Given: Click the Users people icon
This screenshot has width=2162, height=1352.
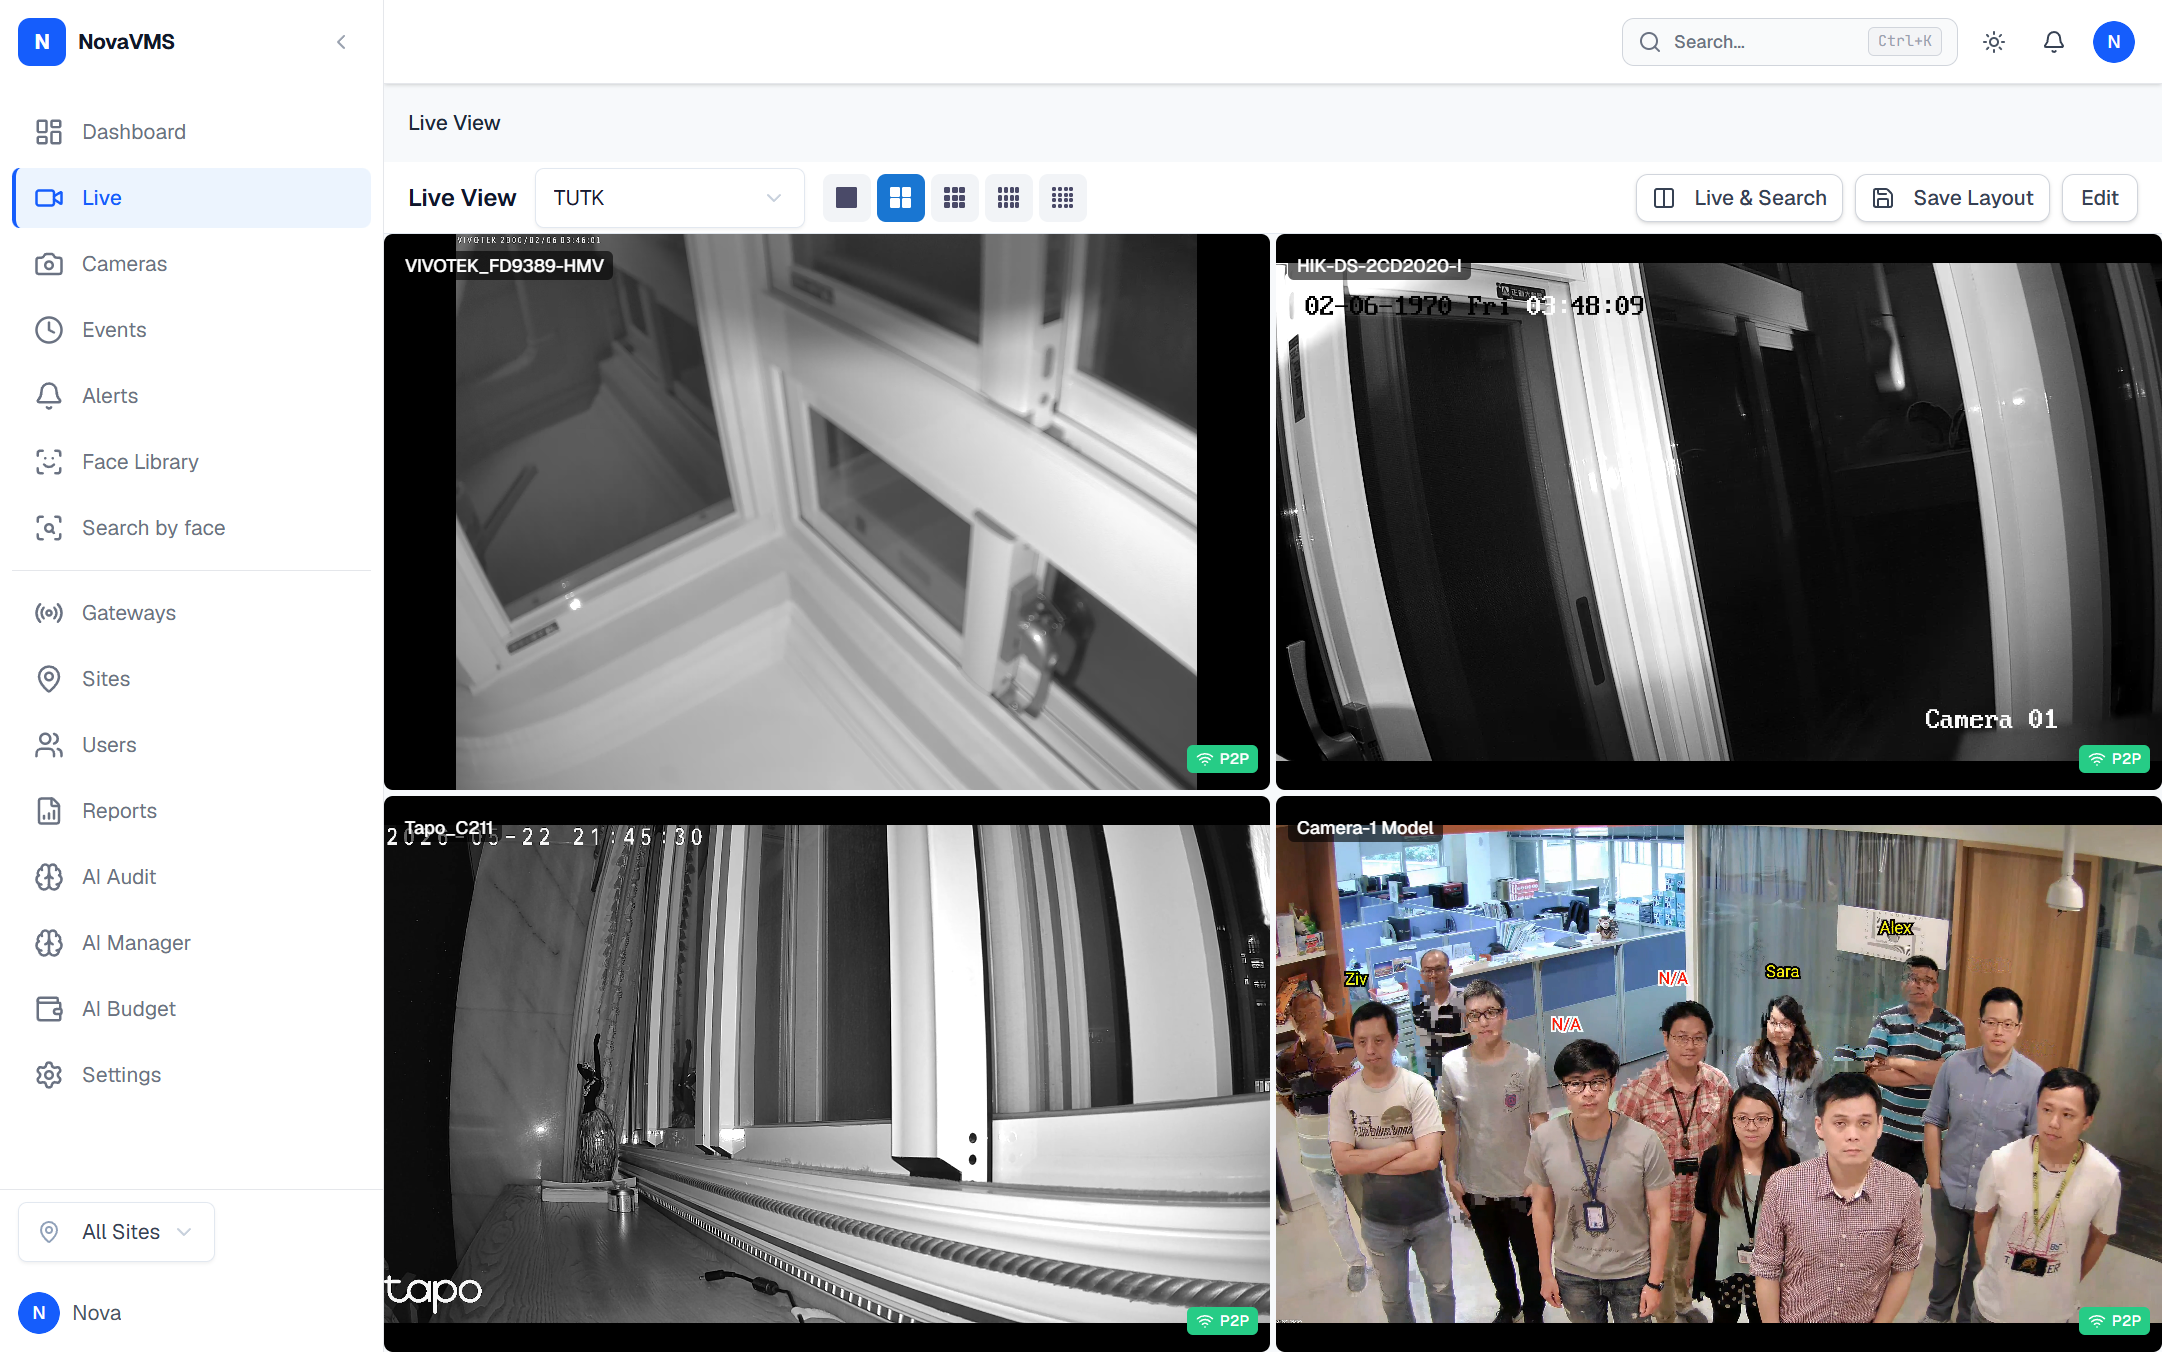Looking at the screenshot, I should pyautogui.click(x=49, y=745).
